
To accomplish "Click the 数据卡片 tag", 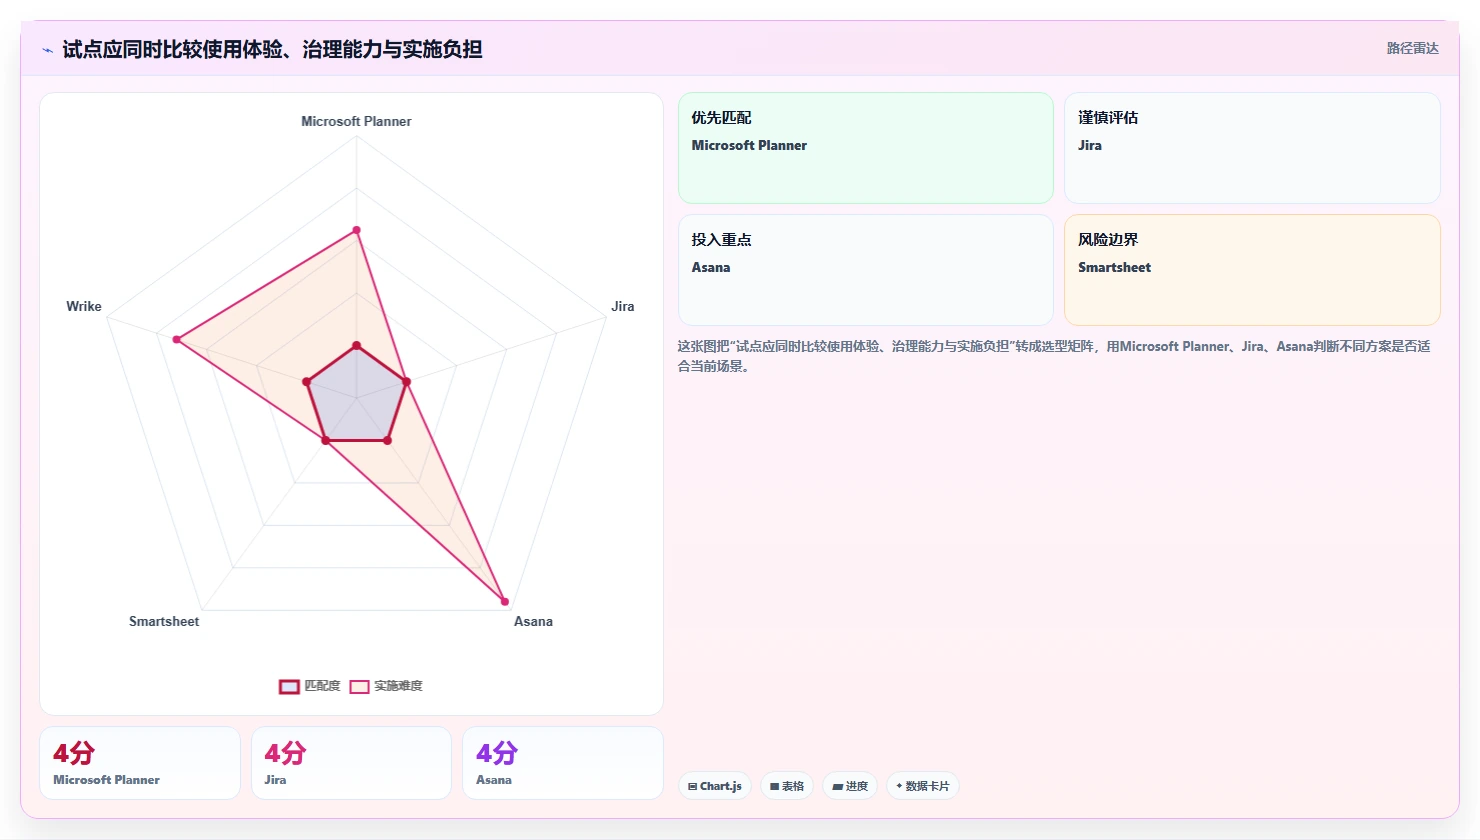I will point(923,786).
